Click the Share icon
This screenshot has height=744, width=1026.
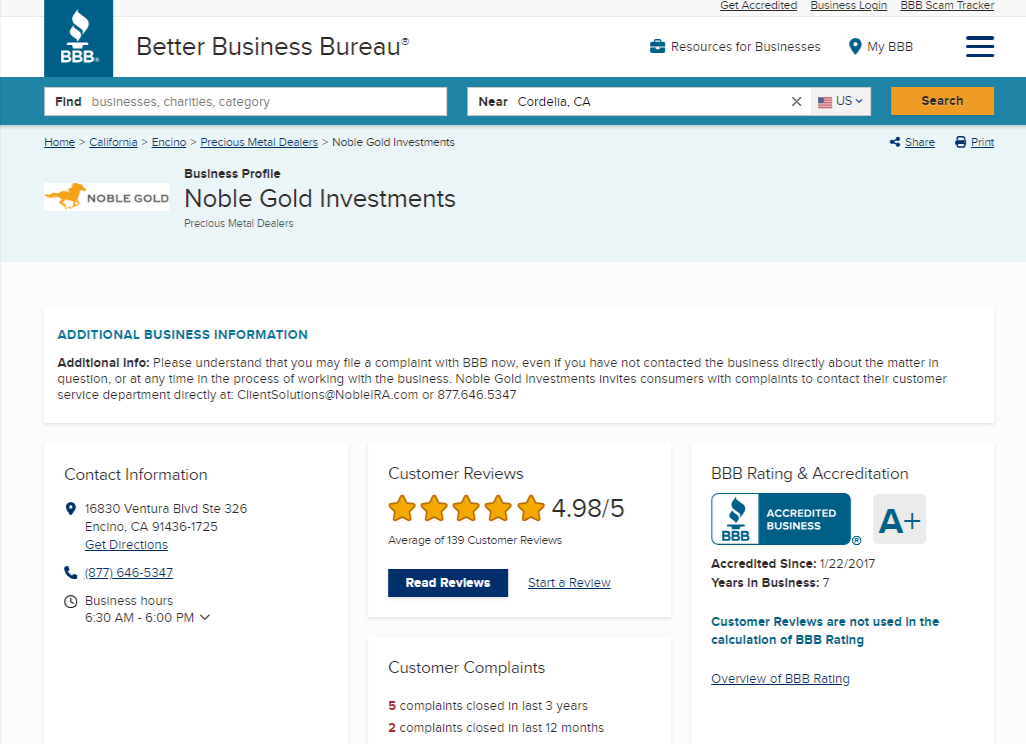pyautogui.click(x=894, y=142)
